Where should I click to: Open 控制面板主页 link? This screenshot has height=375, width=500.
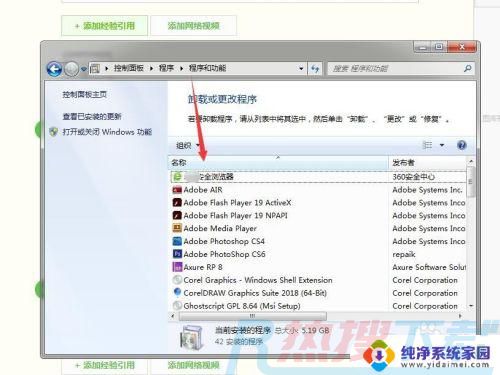click(84, 94)
